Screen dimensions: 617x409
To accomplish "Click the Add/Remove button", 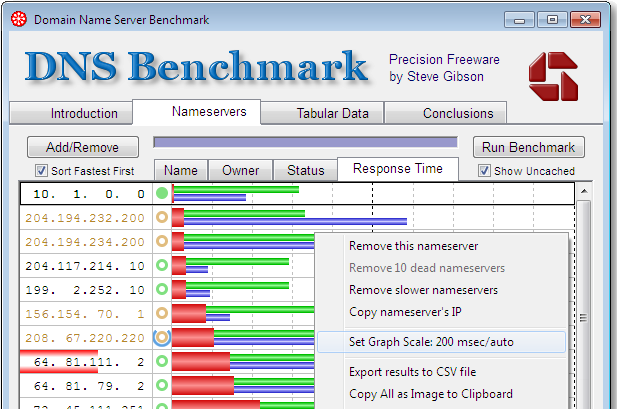I will click(x=82, y=147).
